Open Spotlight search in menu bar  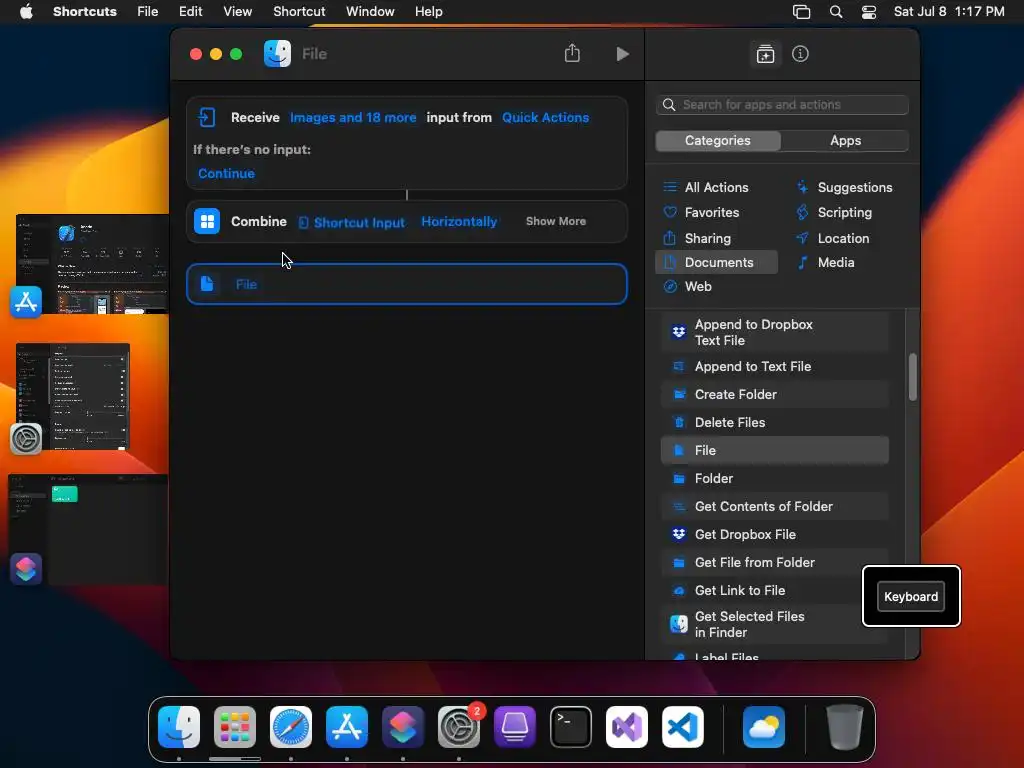pos(836,12)
